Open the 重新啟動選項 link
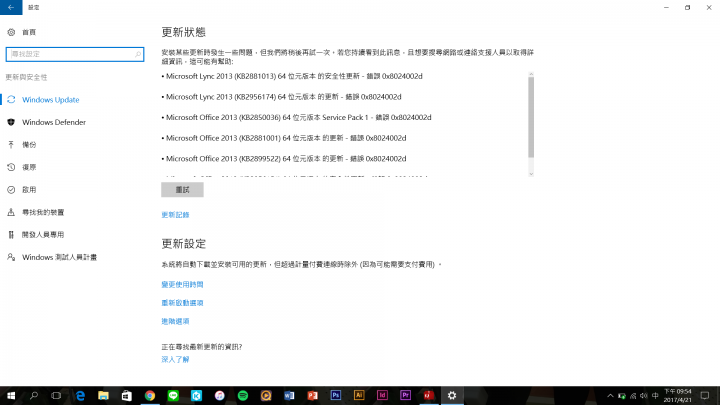This screenshot has height=405, width=720. 182,303
